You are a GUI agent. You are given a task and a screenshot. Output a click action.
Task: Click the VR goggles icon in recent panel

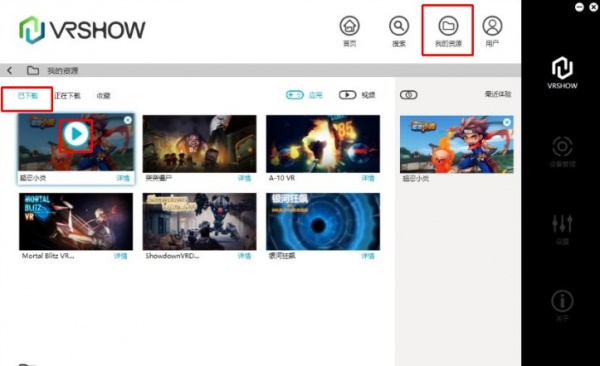tap(409, 95)
